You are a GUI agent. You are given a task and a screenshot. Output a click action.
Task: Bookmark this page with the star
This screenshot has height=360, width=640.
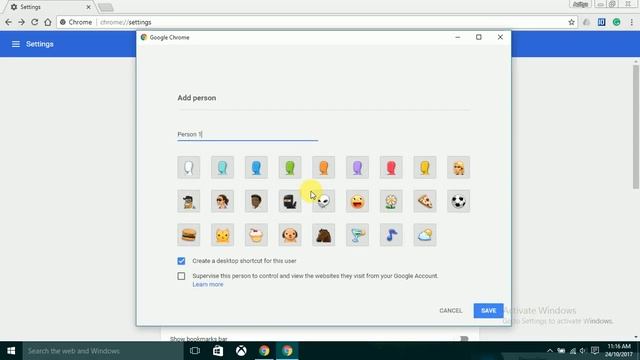[571, 22]
